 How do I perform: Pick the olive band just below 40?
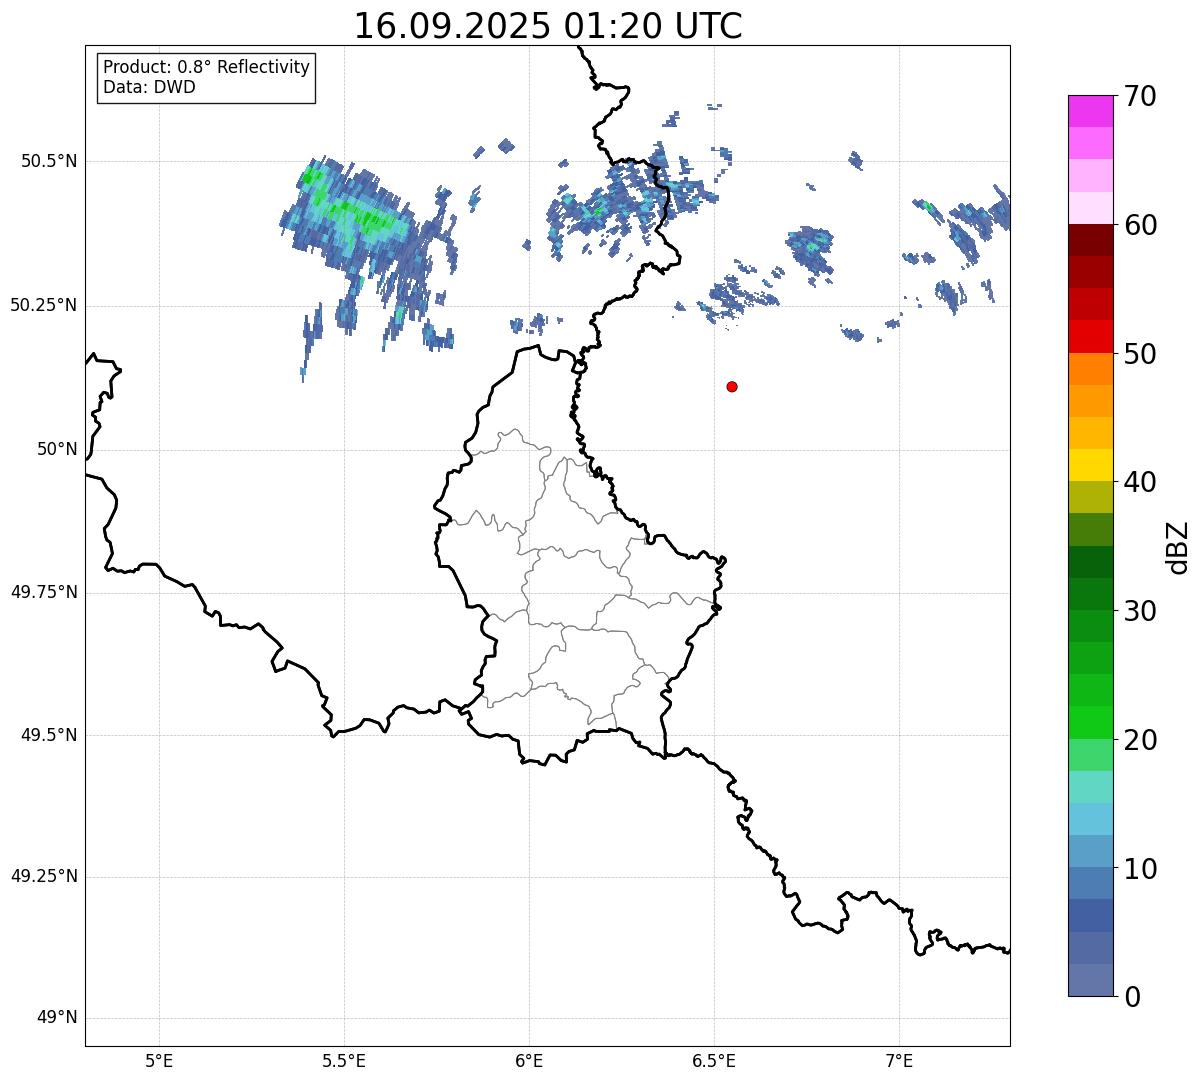pos(1090,497)
